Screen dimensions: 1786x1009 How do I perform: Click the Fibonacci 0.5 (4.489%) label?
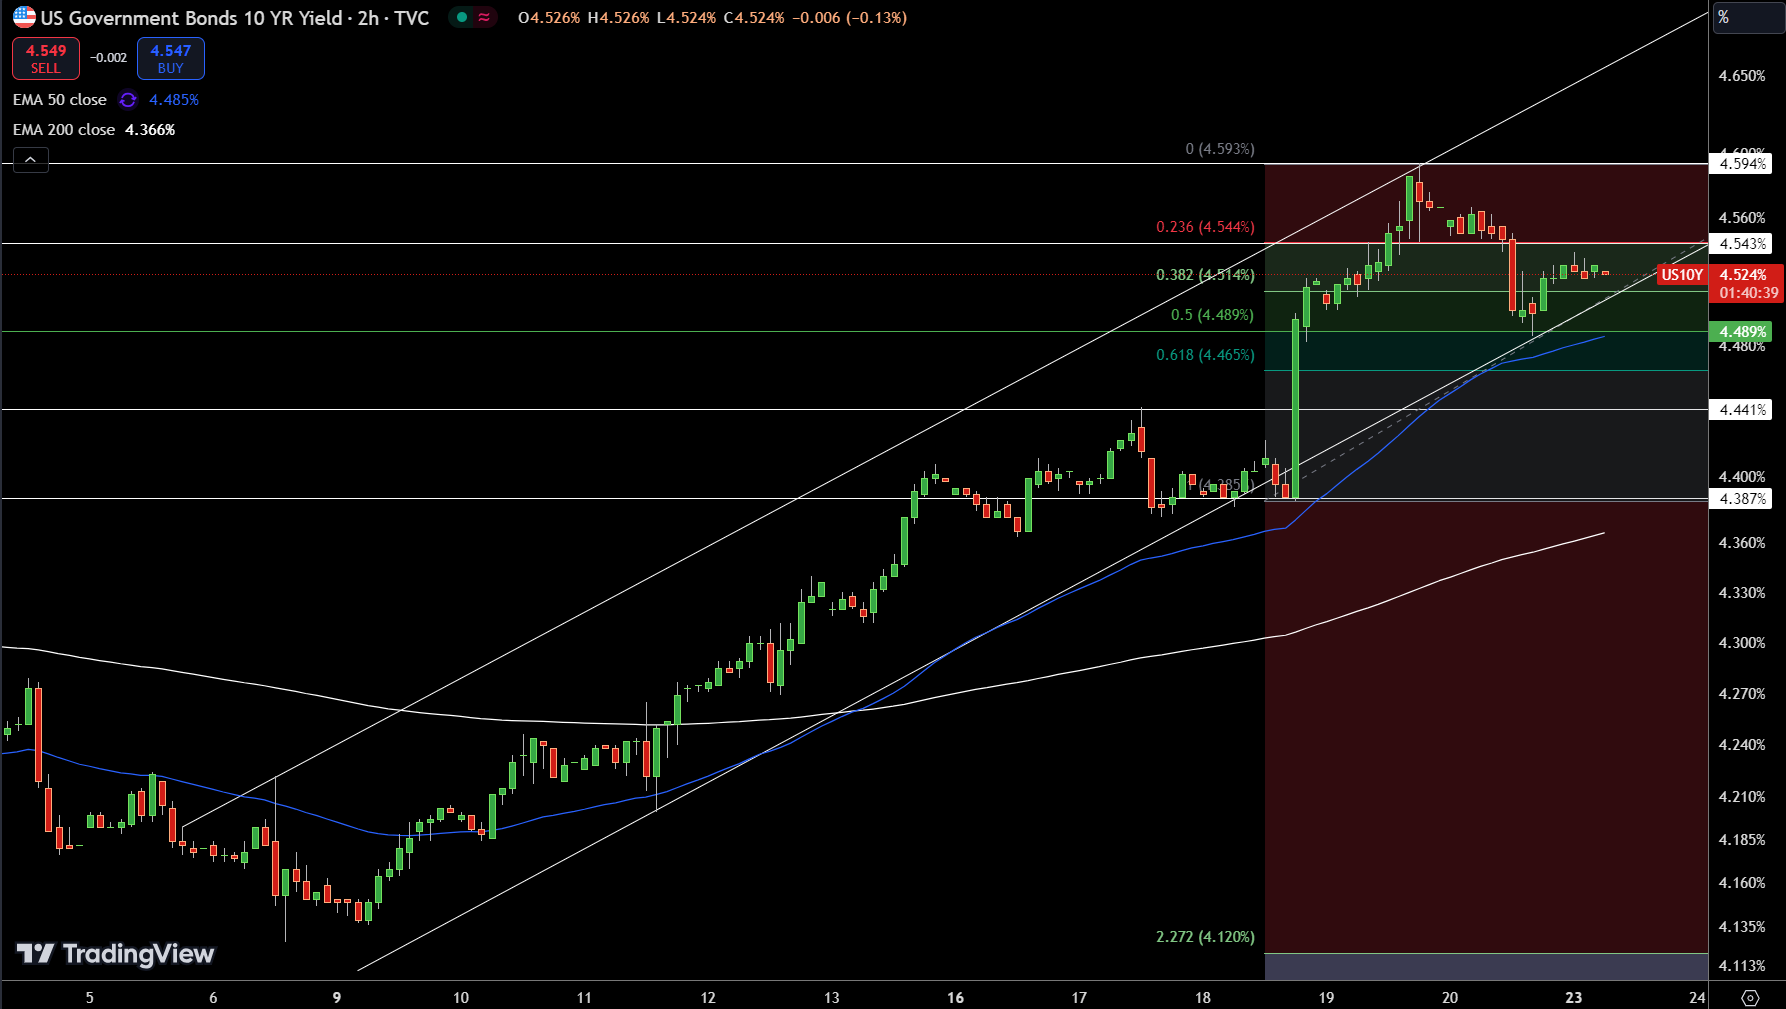pyautogui.click(x=1212, y=315)
